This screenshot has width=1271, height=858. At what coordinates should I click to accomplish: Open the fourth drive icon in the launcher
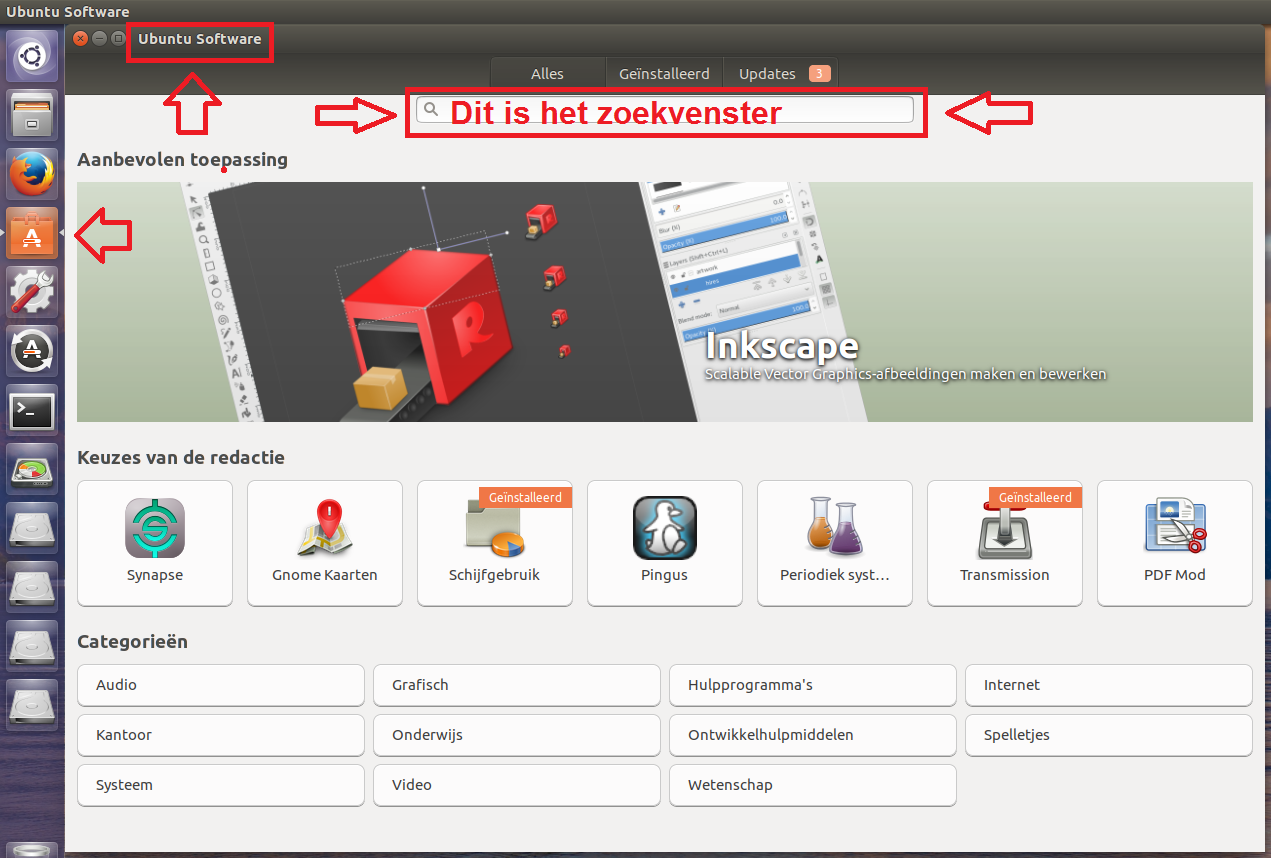(x=32, y=705)
